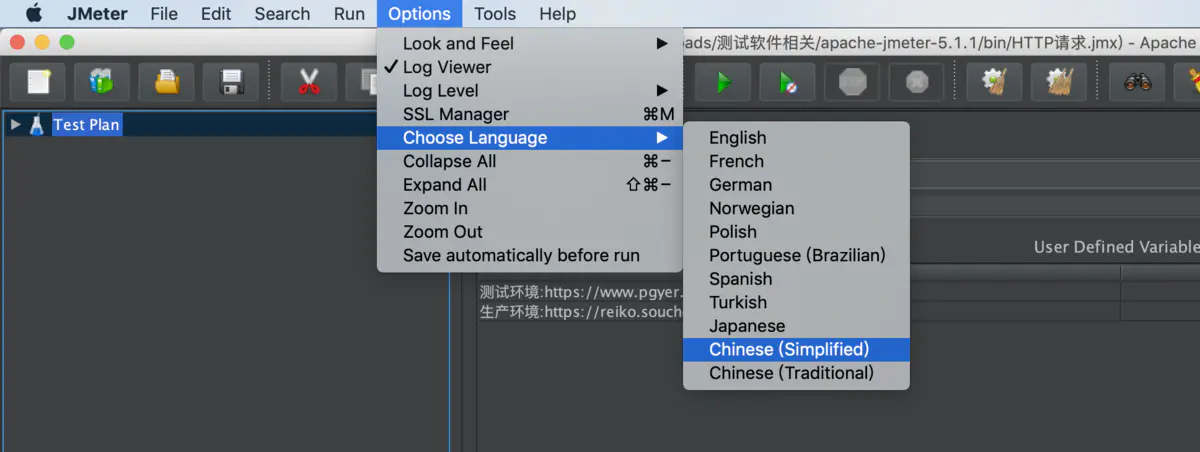Click the Open file folder icon
Viewport: 1200px width, 452px height.
167,82
